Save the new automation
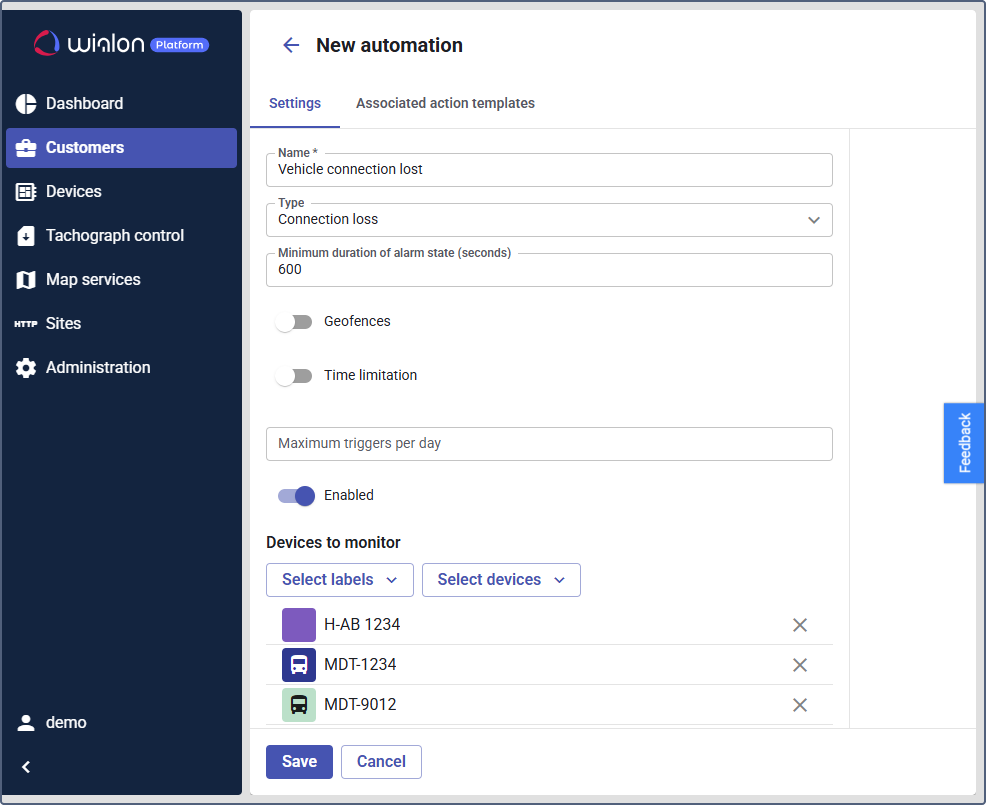This screenshot has width=986, height=805. tap(299, 762)
